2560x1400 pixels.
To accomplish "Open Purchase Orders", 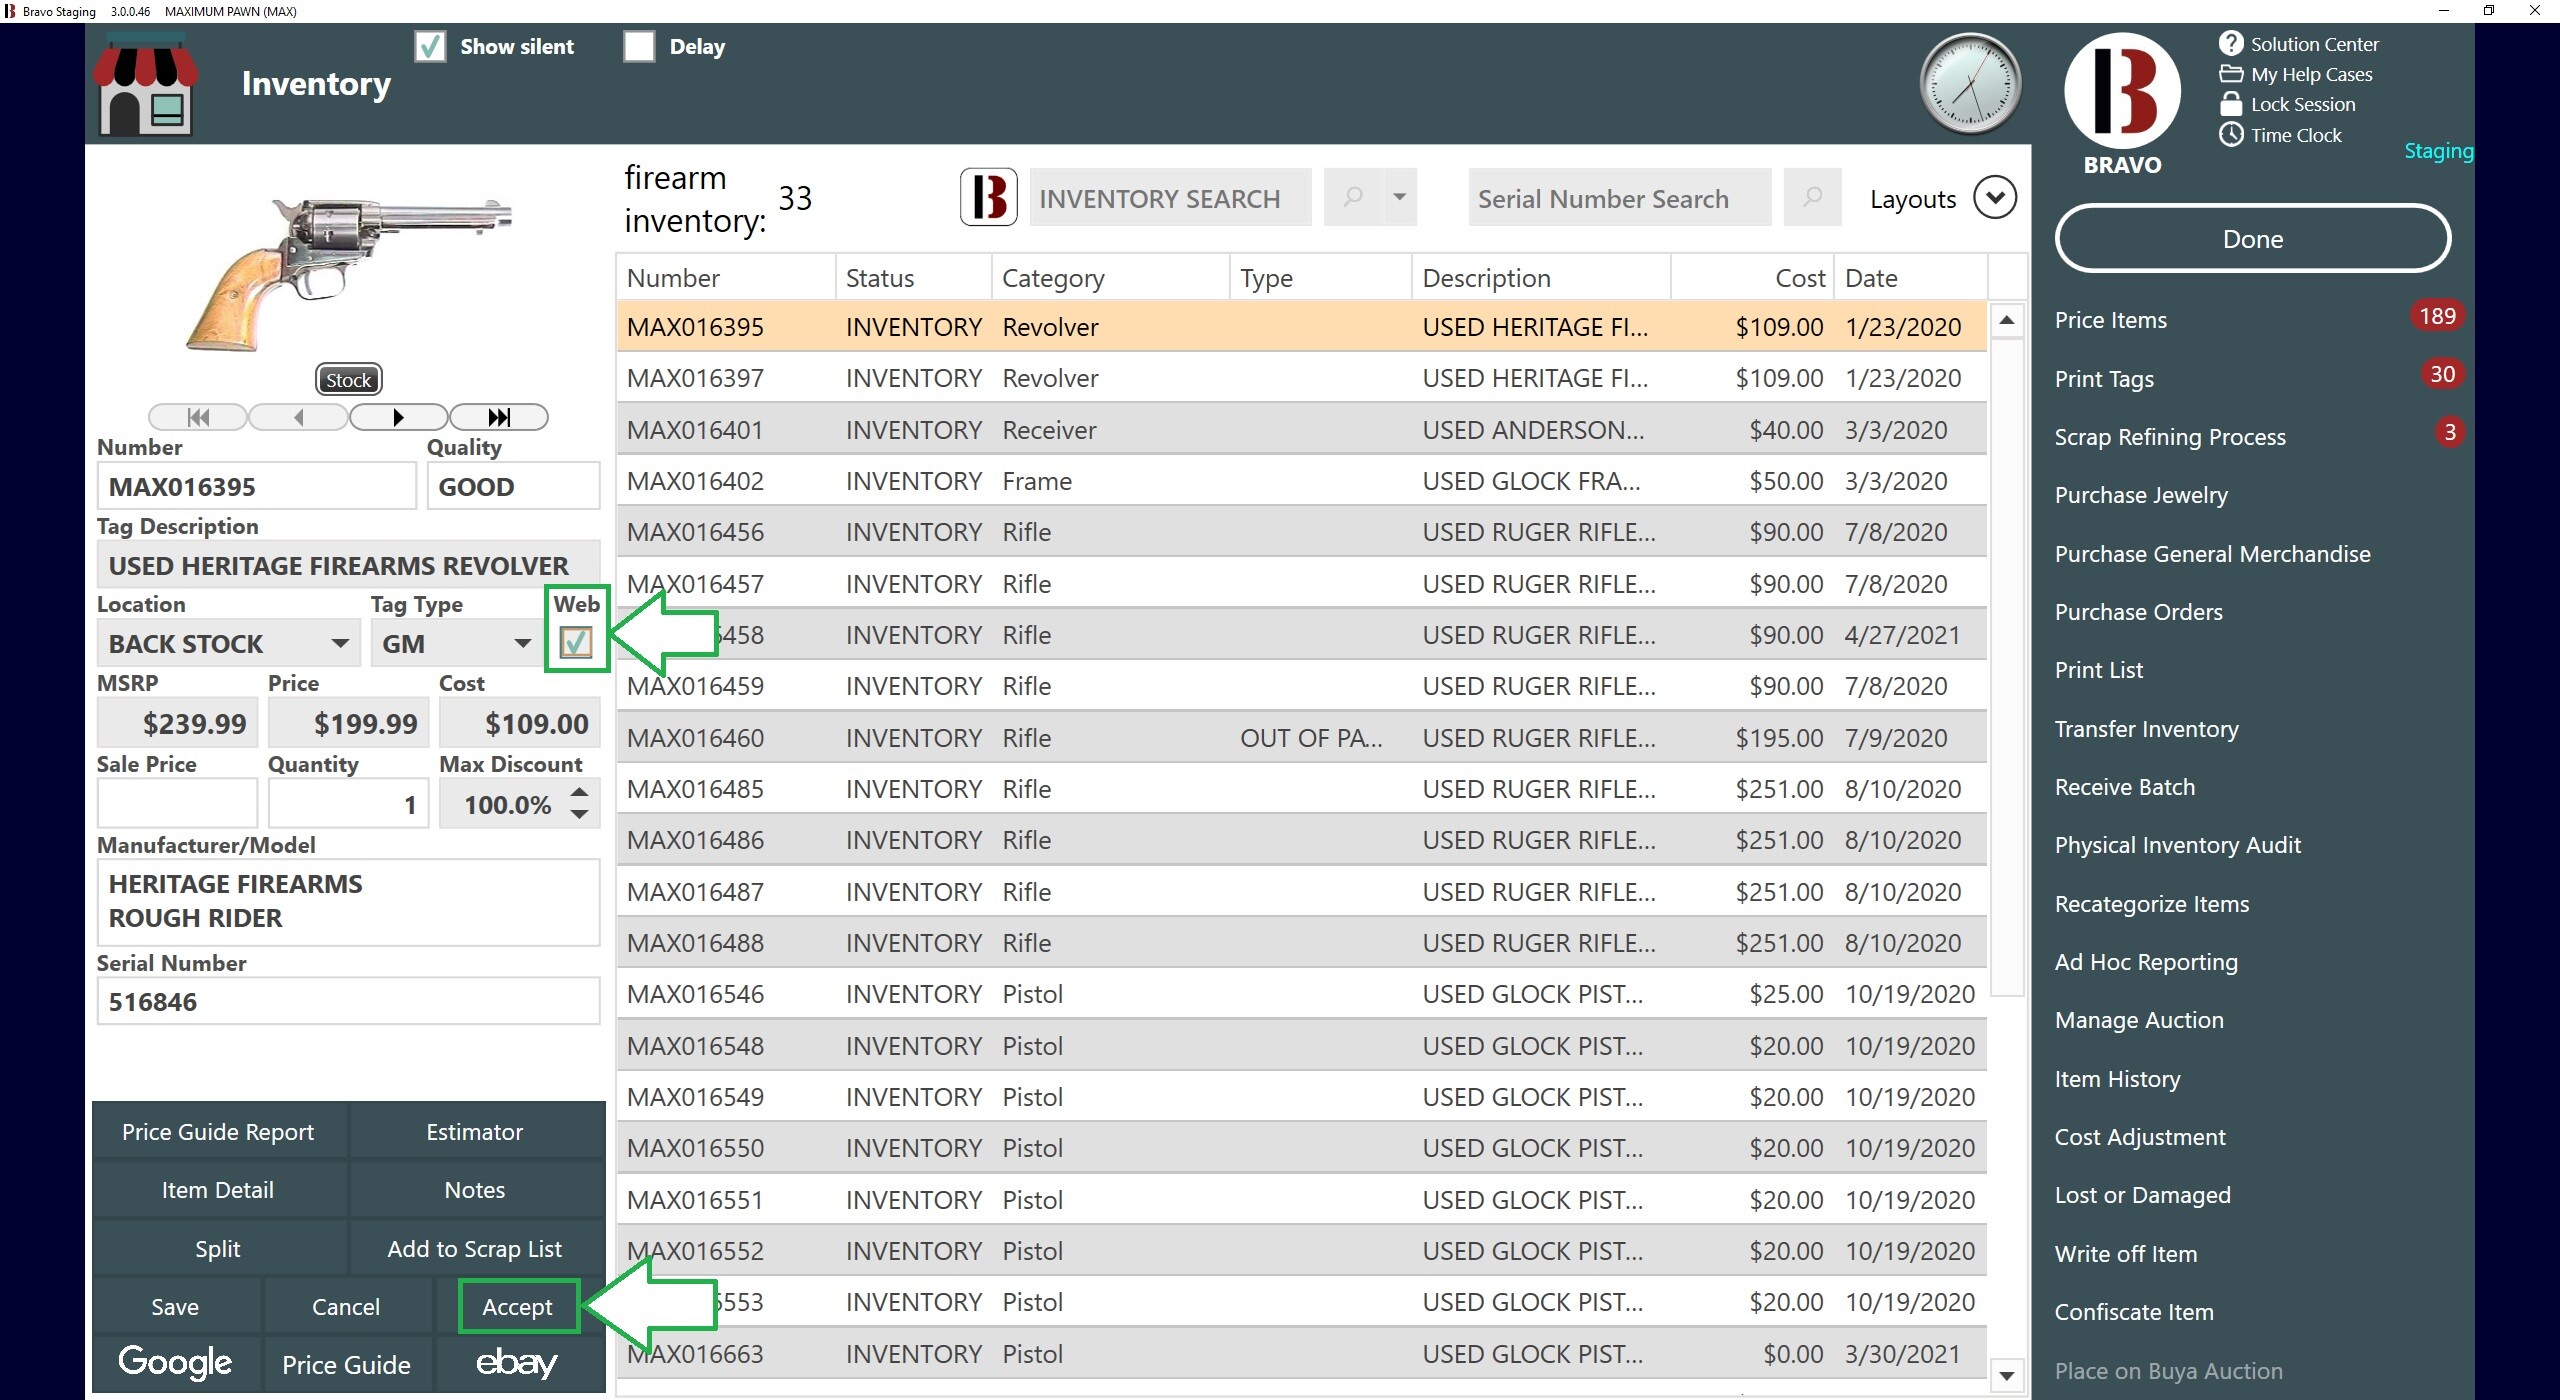I will click(2138, 612).
